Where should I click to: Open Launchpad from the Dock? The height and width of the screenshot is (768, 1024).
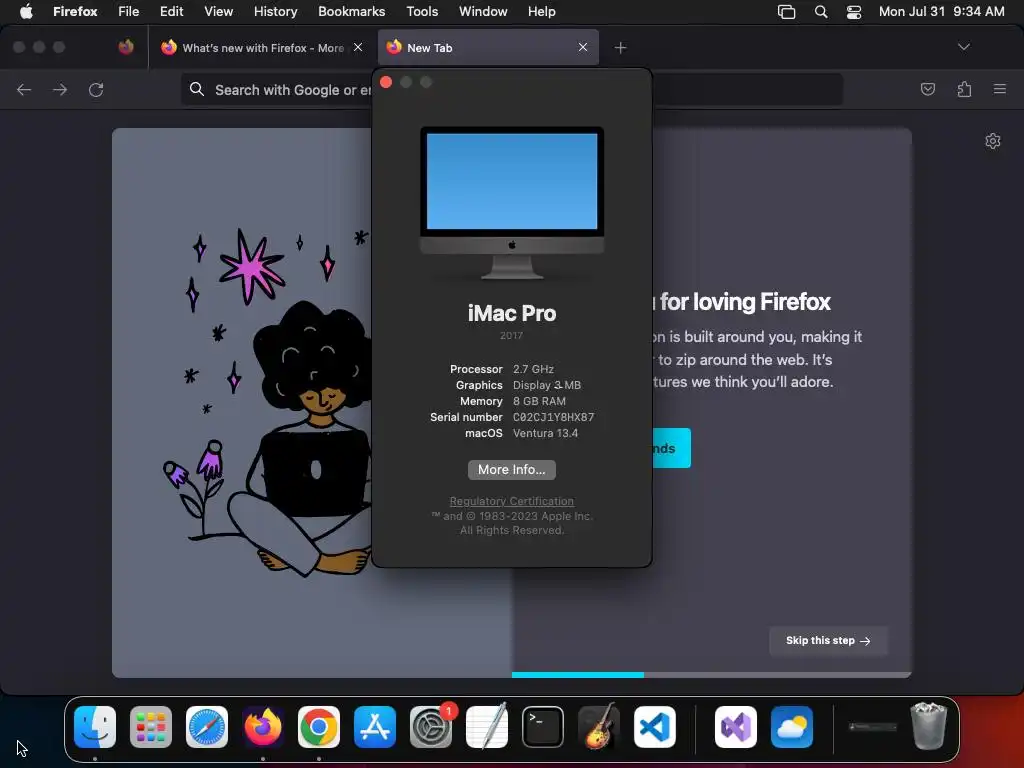click(151, 727)
